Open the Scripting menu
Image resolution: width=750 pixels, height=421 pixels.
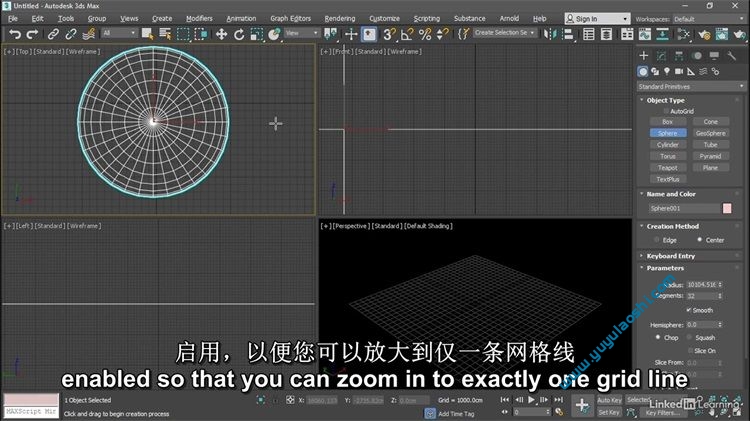[427, 18]
